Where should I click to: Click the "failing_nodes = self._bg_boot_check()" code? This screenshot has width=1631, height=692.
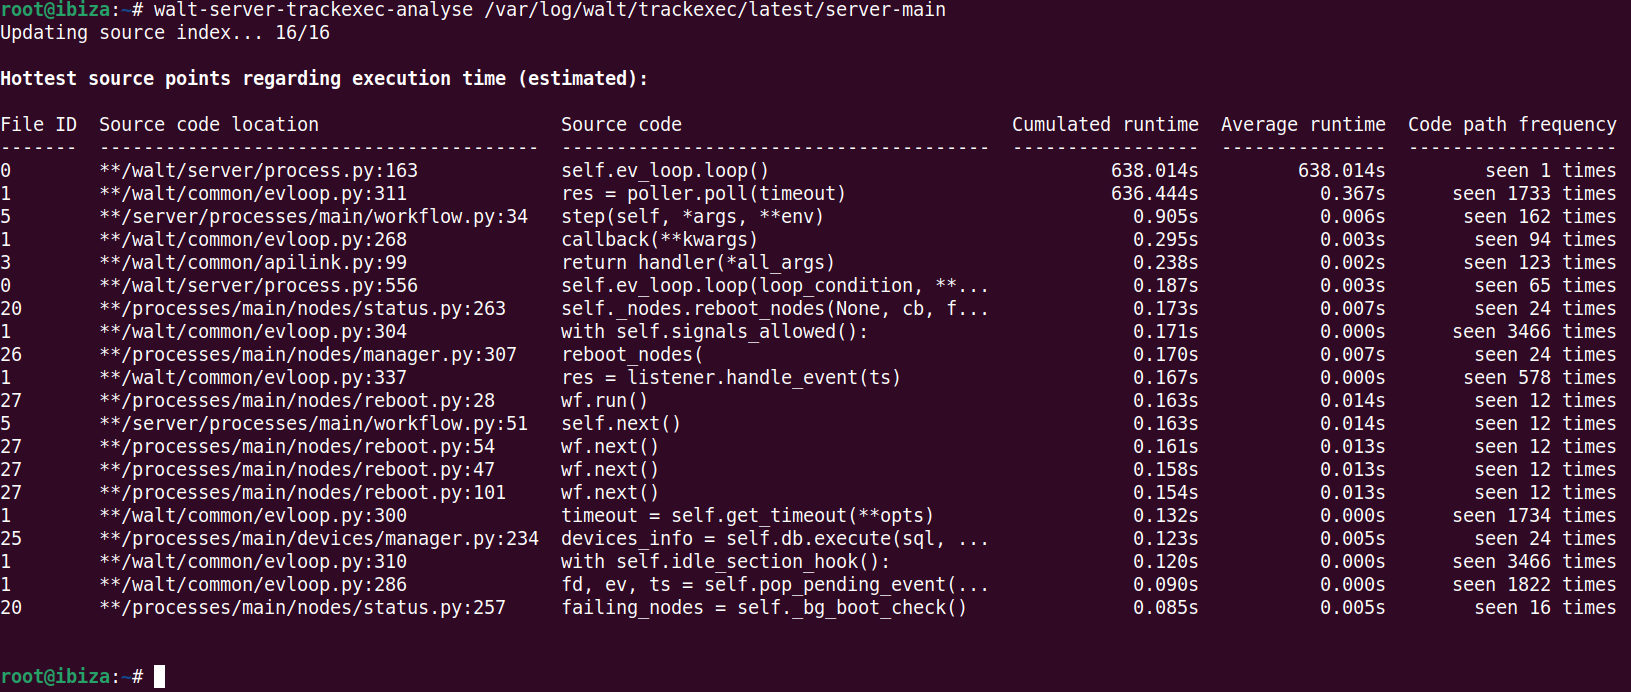point(763,608)
